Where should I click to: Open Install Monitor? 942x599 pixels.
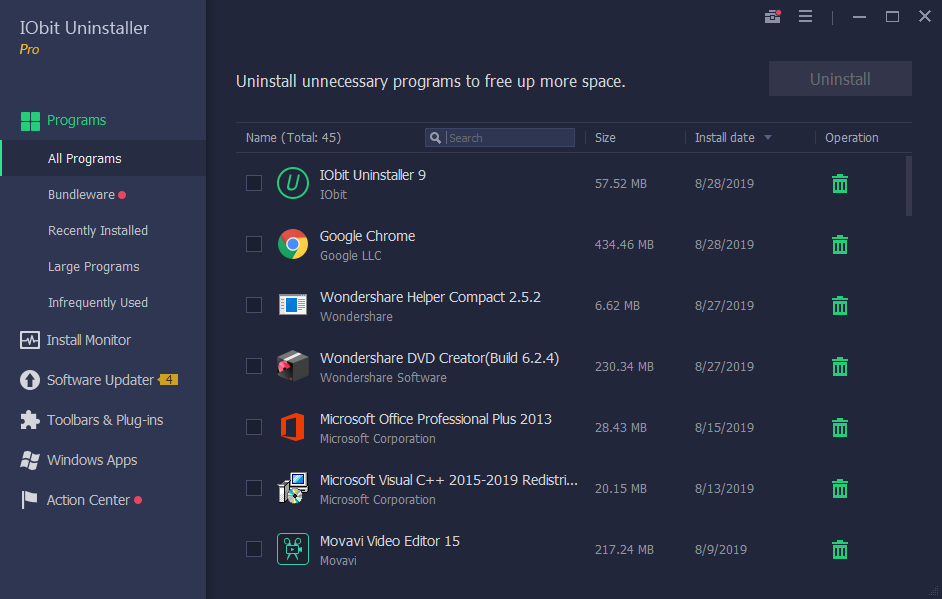[88, 340]
